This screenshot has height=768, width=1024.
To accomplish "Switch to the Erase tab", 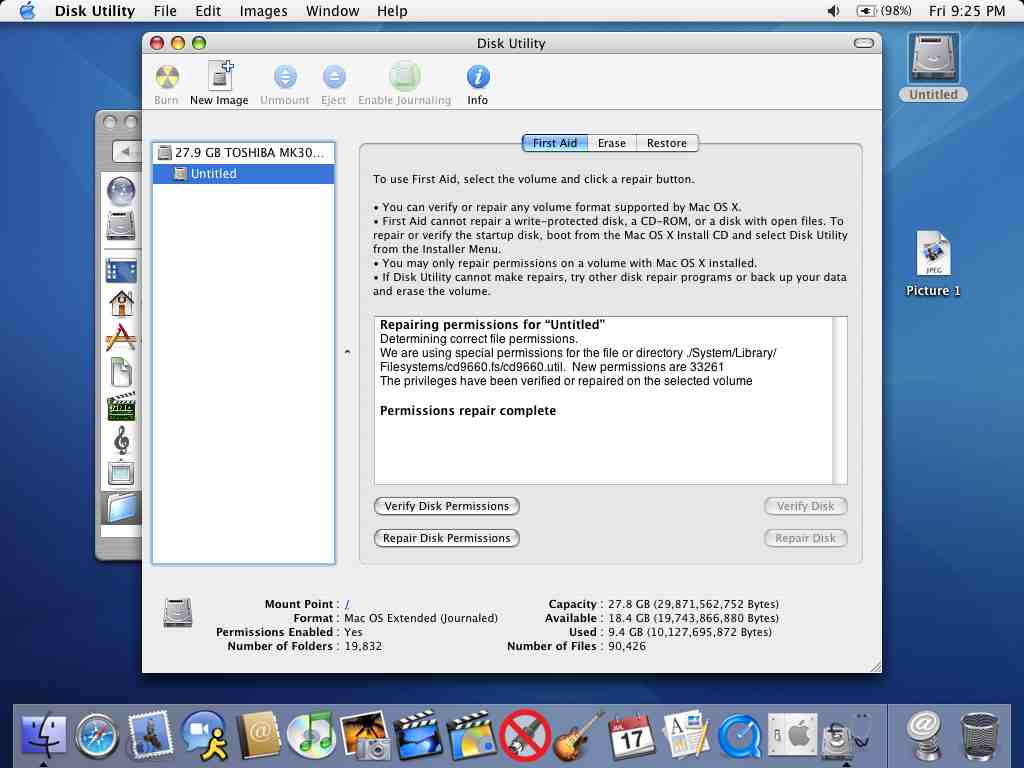I will [x=612, y=143].
